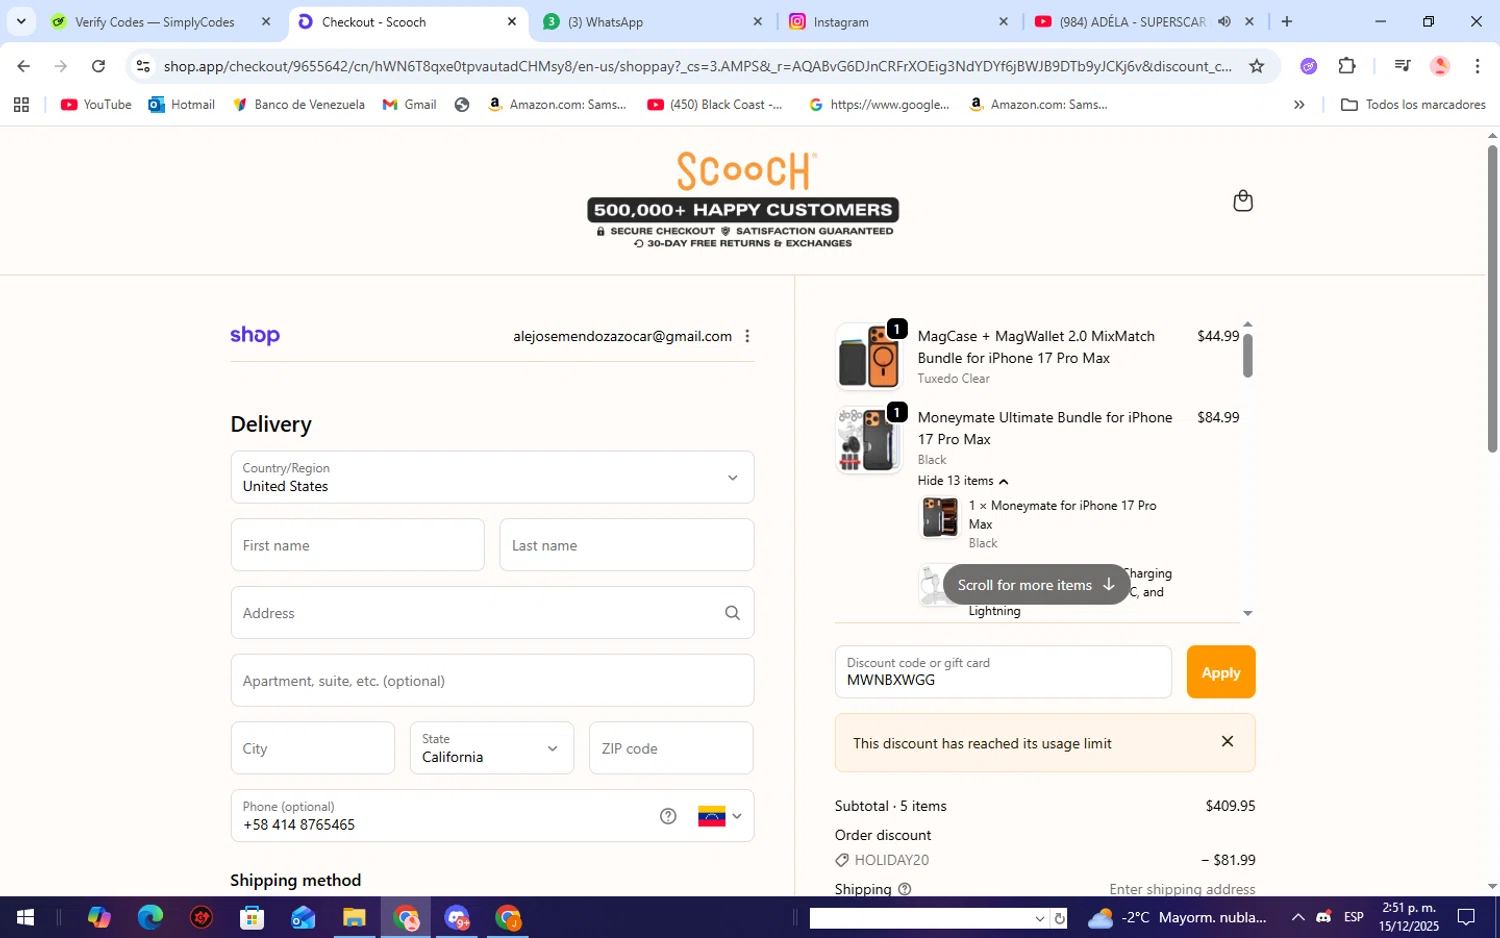Open Windows notification center
This screenshot has width=1500, height=938.
click(x=1466, y=917)
